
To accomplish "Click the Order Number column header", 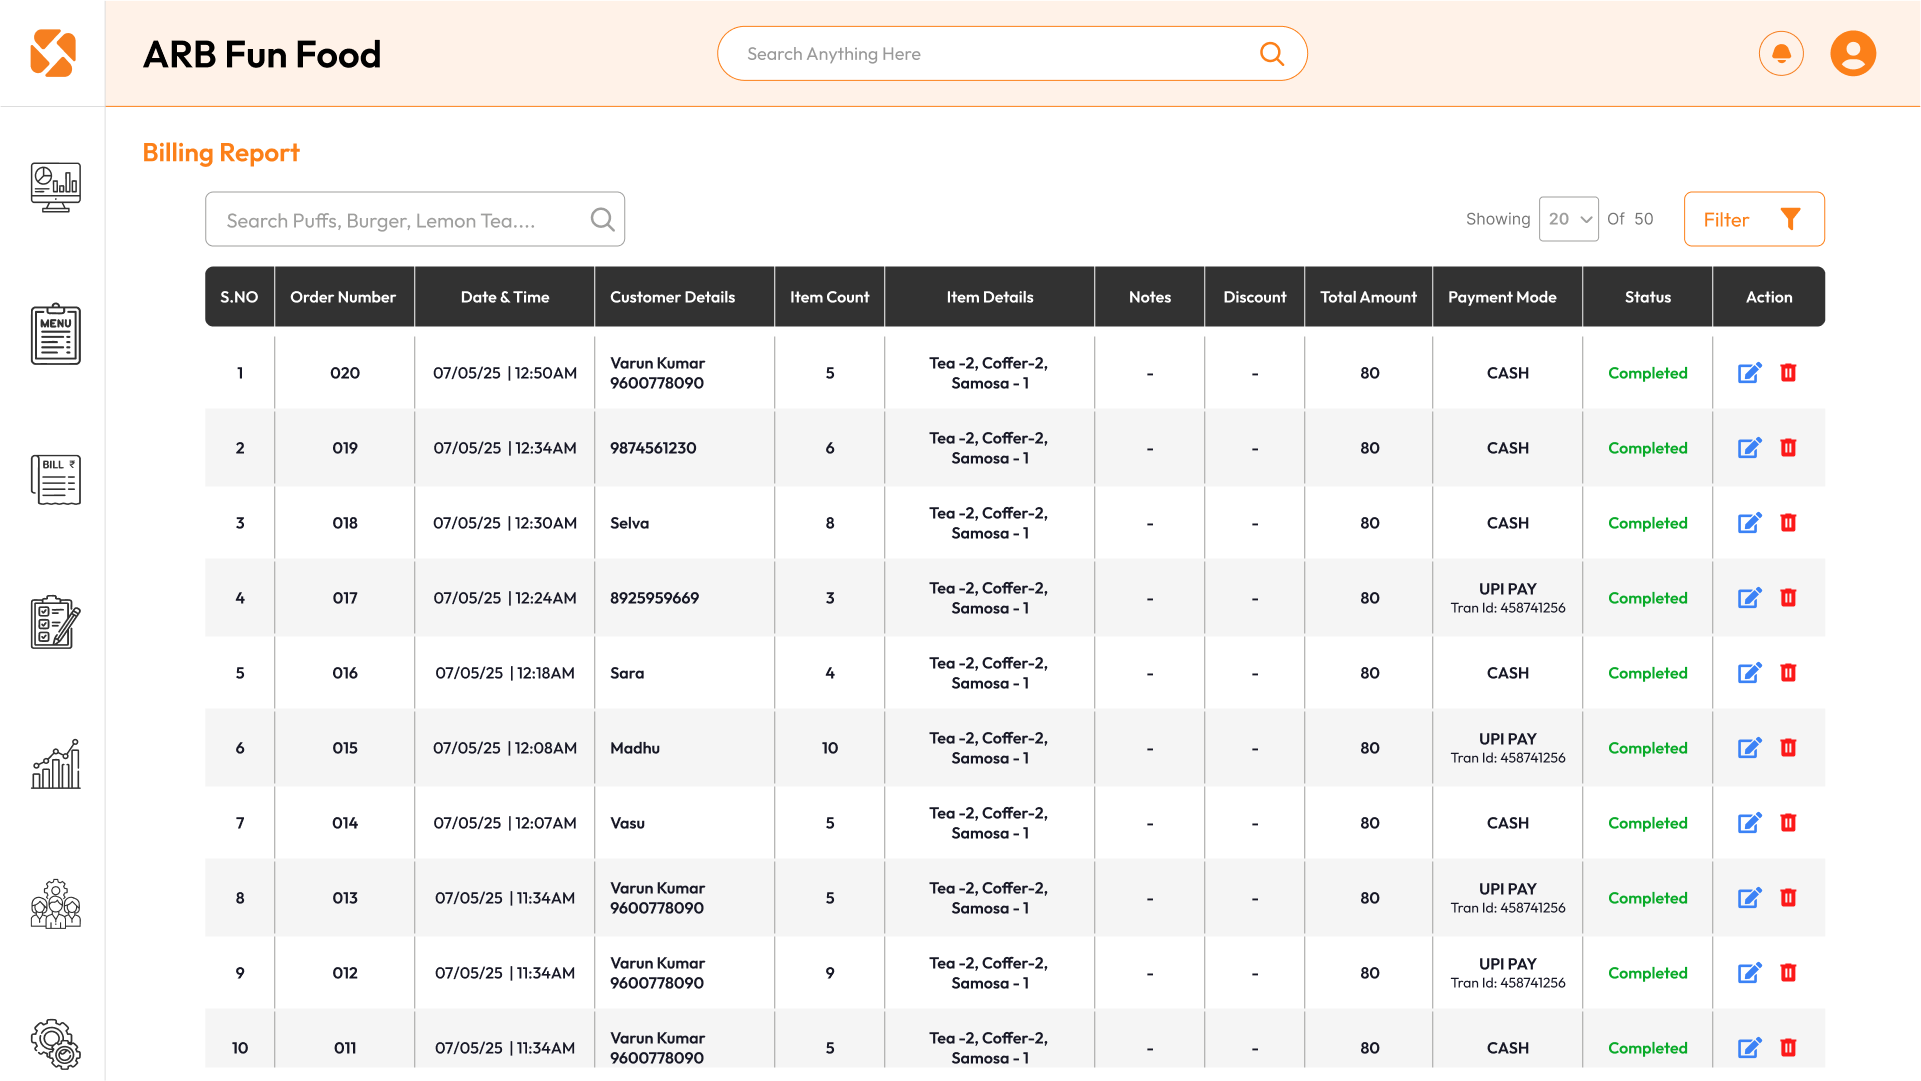I will (343, 297).
